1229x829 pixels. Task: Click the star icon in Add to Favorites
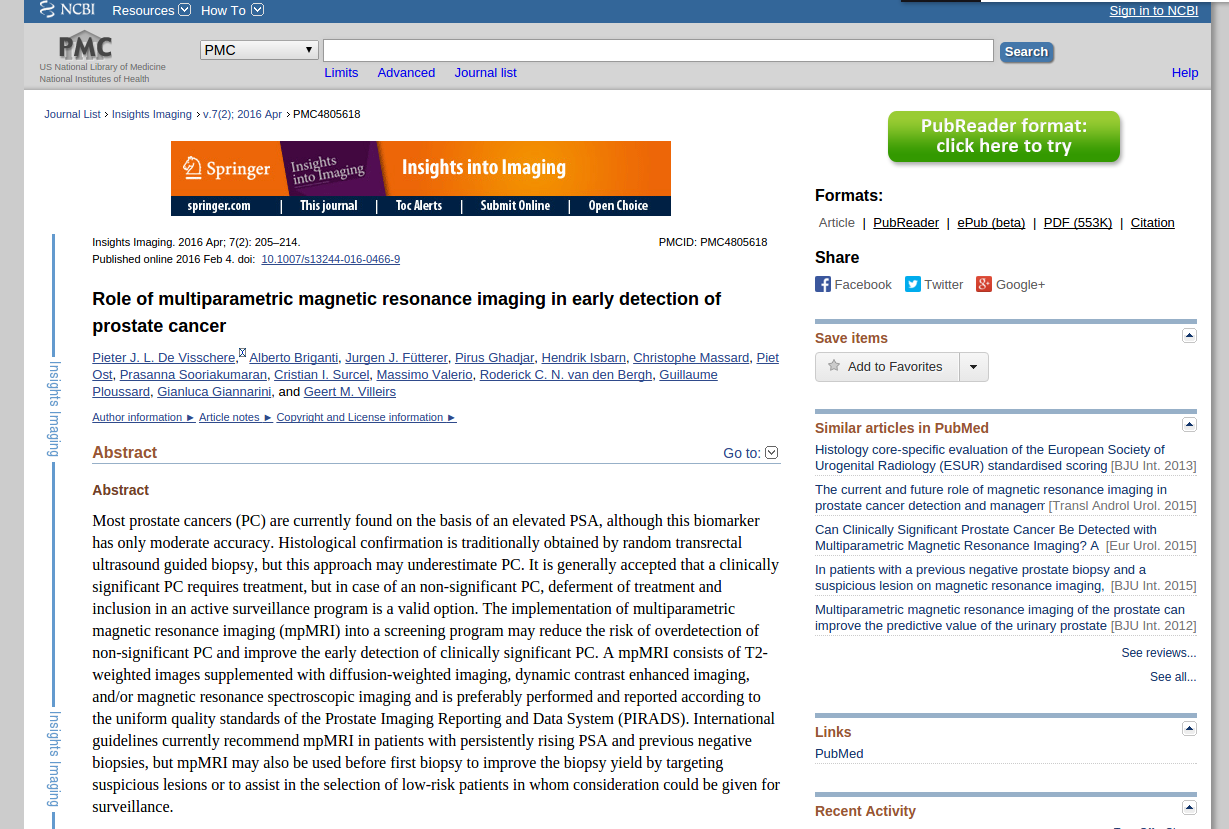[834, 366]
